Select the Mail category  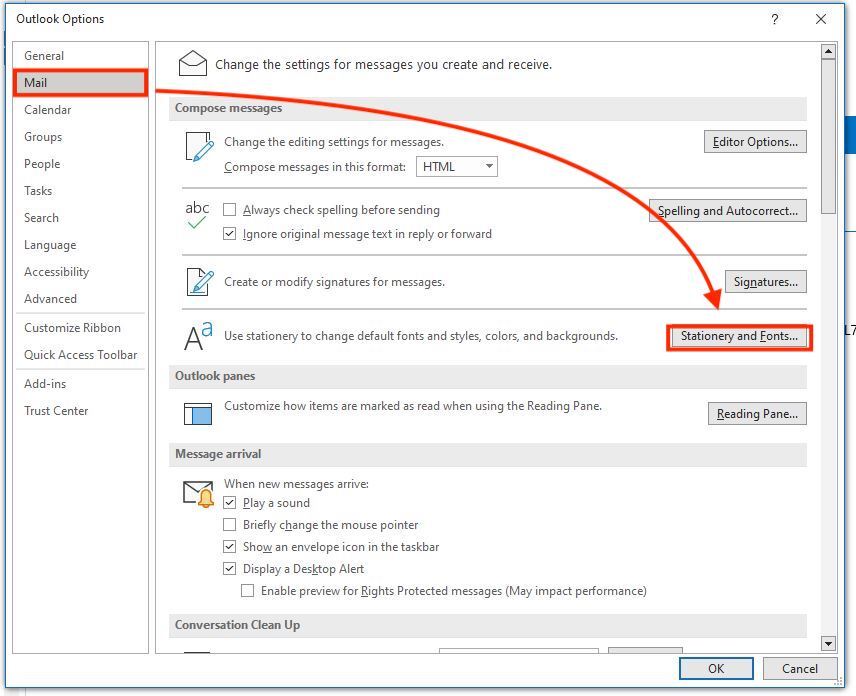pyautogui.click(x=80, y=83)
